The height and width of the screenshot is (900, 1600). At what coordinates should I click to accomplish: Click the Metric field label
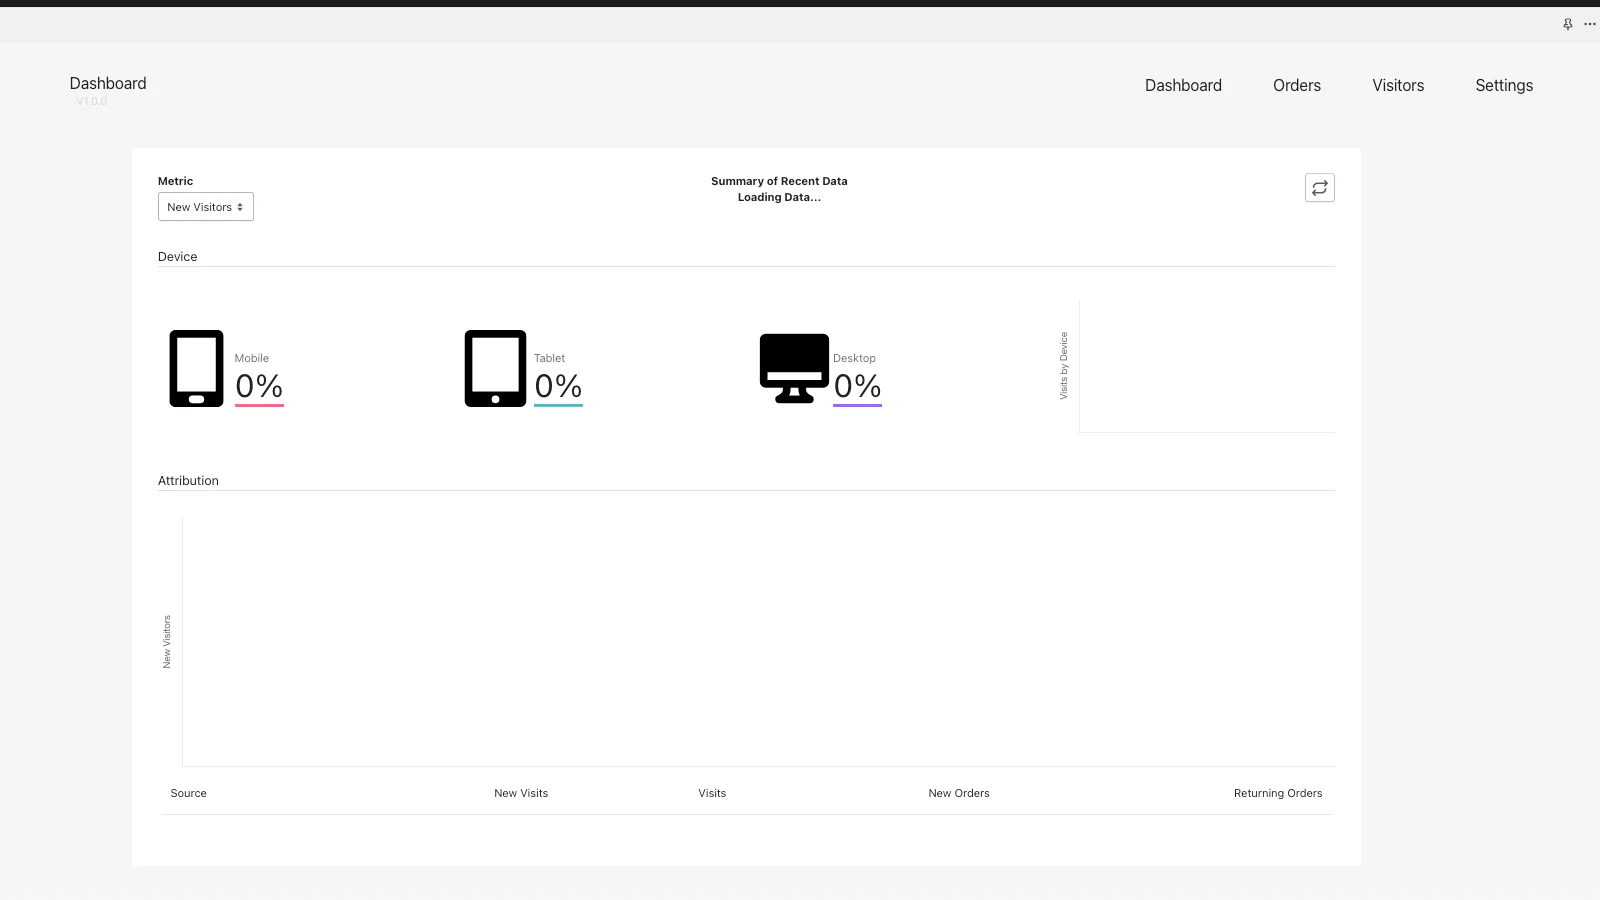tap(175, 181)
